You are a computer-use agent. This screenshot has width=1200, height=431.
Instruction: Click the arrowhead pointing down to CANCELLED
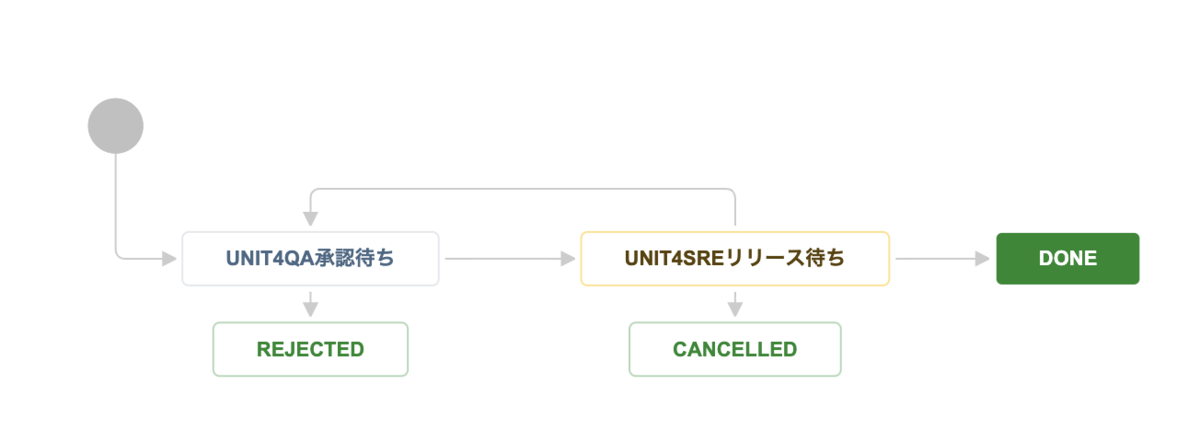(734, 310)
